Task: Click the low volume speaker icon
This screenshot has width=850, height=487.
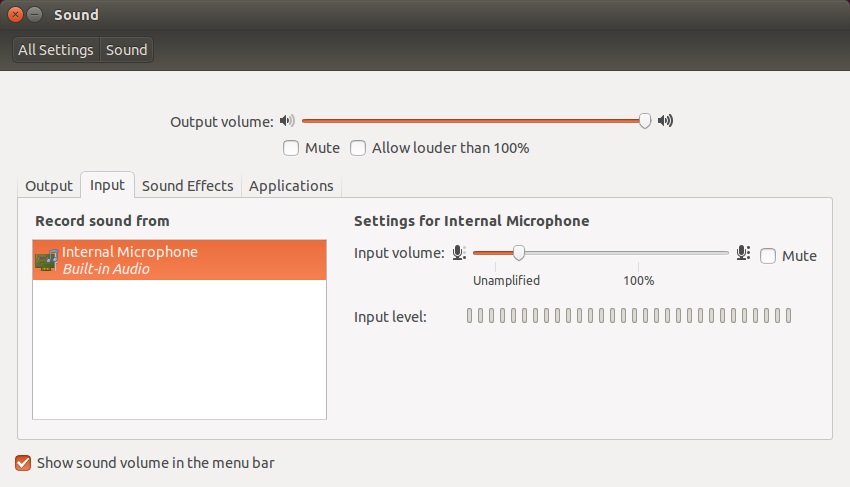Action: [x=287, y=121]
